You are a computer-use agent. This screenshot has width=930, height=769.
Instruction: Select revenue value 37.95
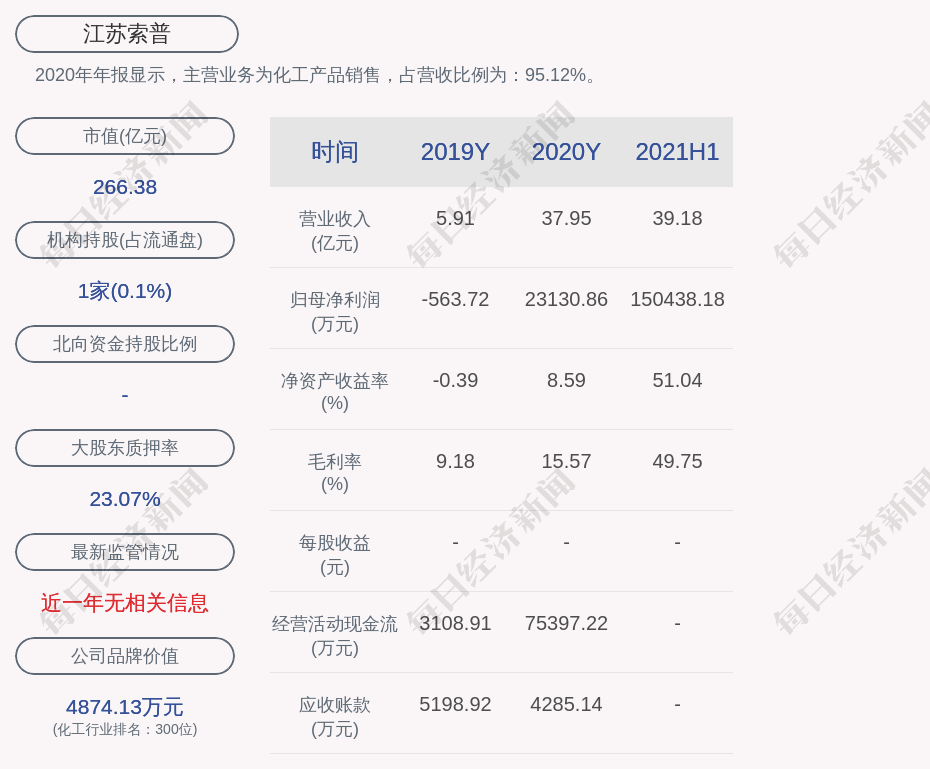coord(566,218)
